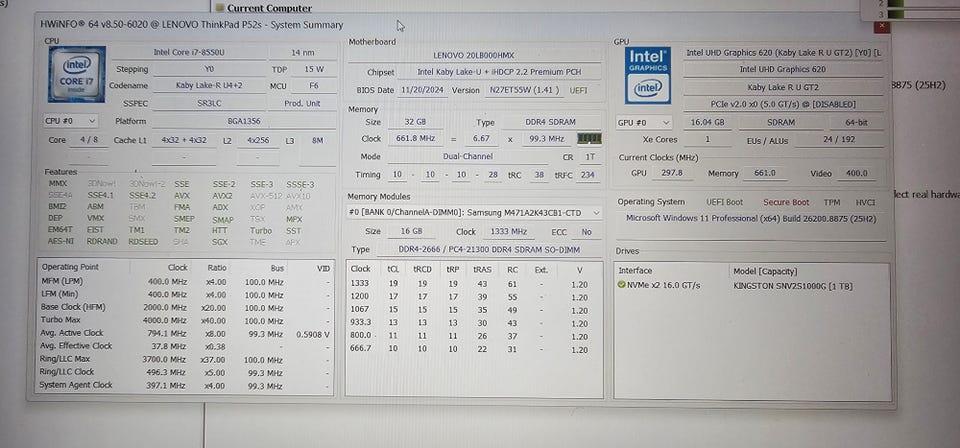960x448 pixels.
Task: Click the Secure Boot label
Action: pyautogui.click(x=786, y=202)
